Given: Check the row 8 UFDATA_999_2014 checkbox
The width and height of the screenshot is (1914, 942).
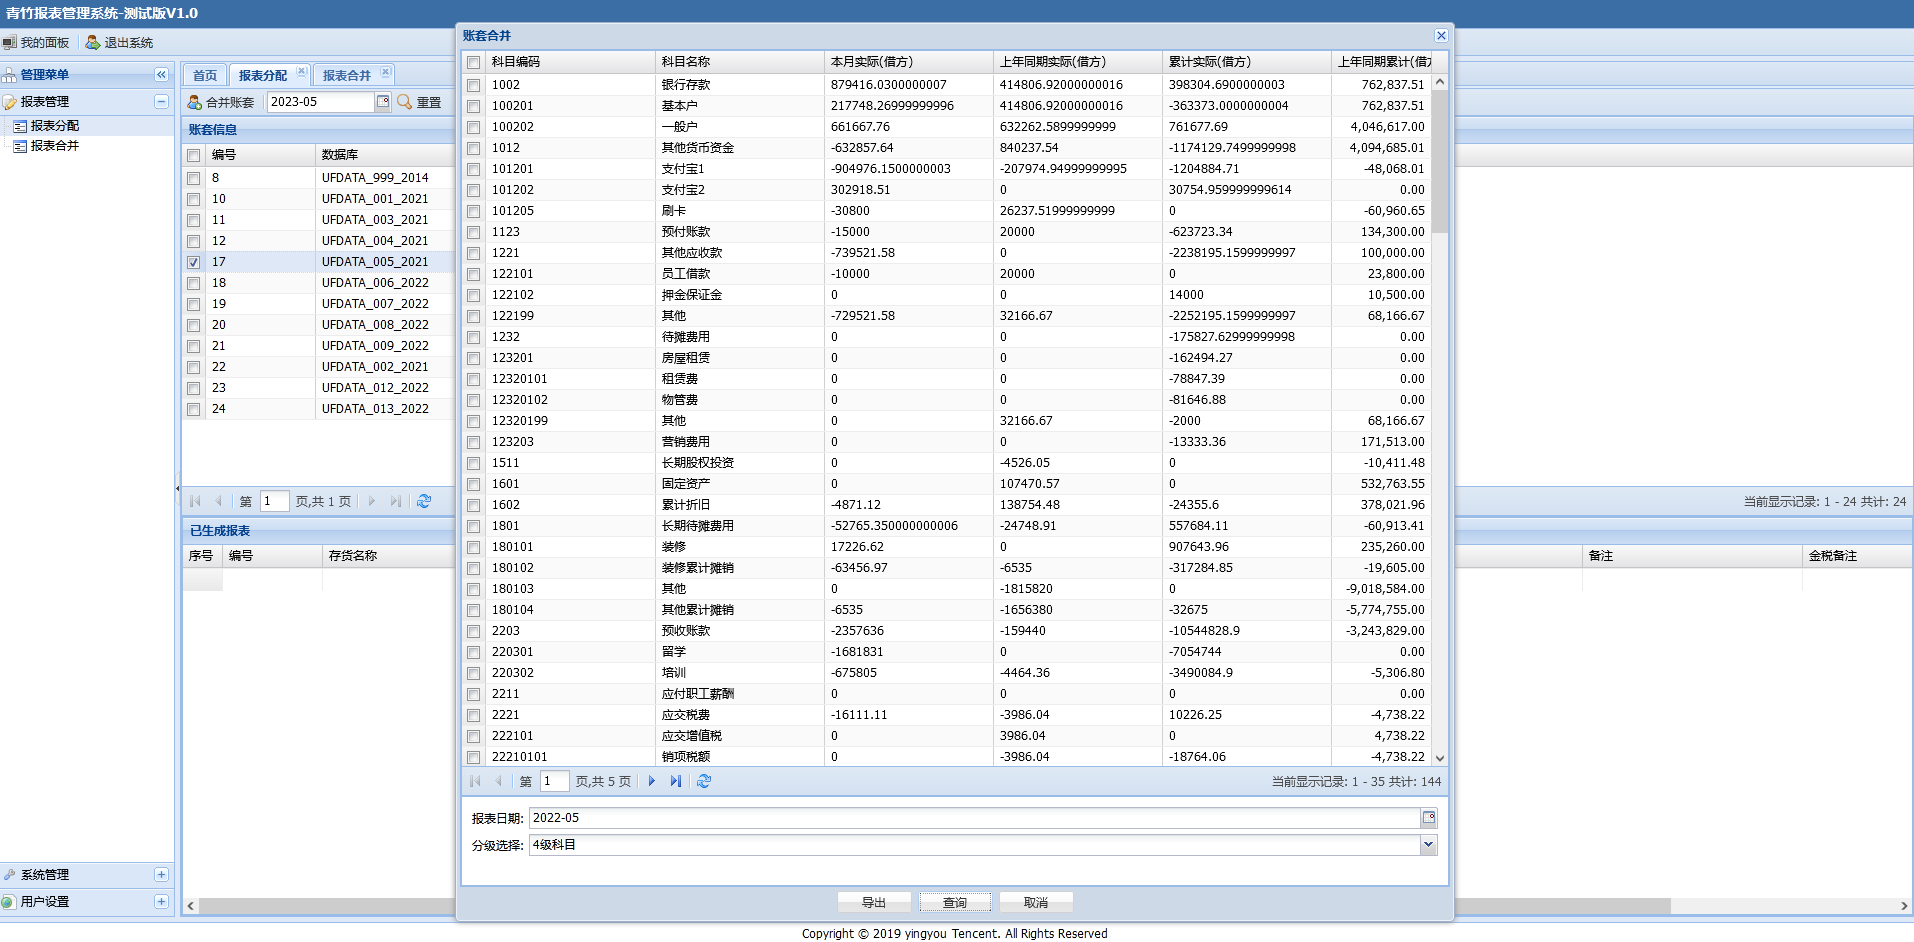Looking at the screenshot, I should [x=193, y=178].
